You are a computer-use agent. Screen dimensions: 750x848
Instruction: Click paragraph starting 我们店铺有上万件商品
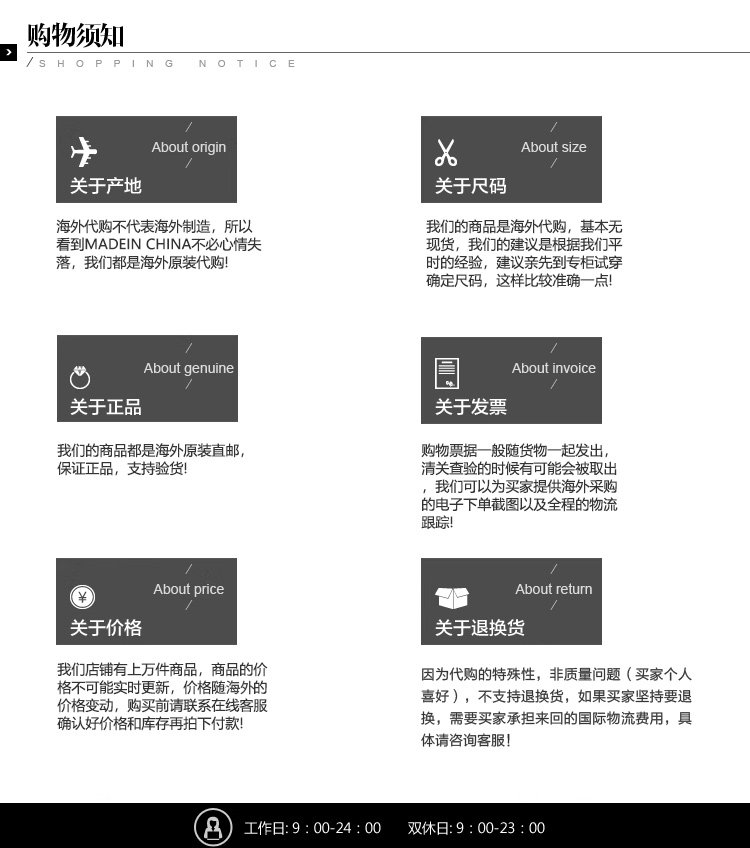[x=162, y=696]
